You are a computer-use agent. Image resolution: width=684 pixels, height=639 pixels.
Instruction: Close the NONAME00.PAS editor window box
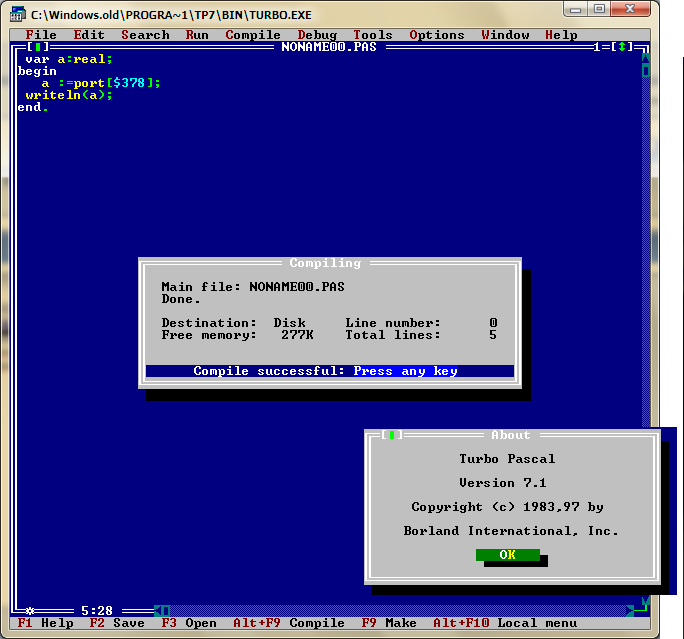pyautogui.click(x=37, y=47)
